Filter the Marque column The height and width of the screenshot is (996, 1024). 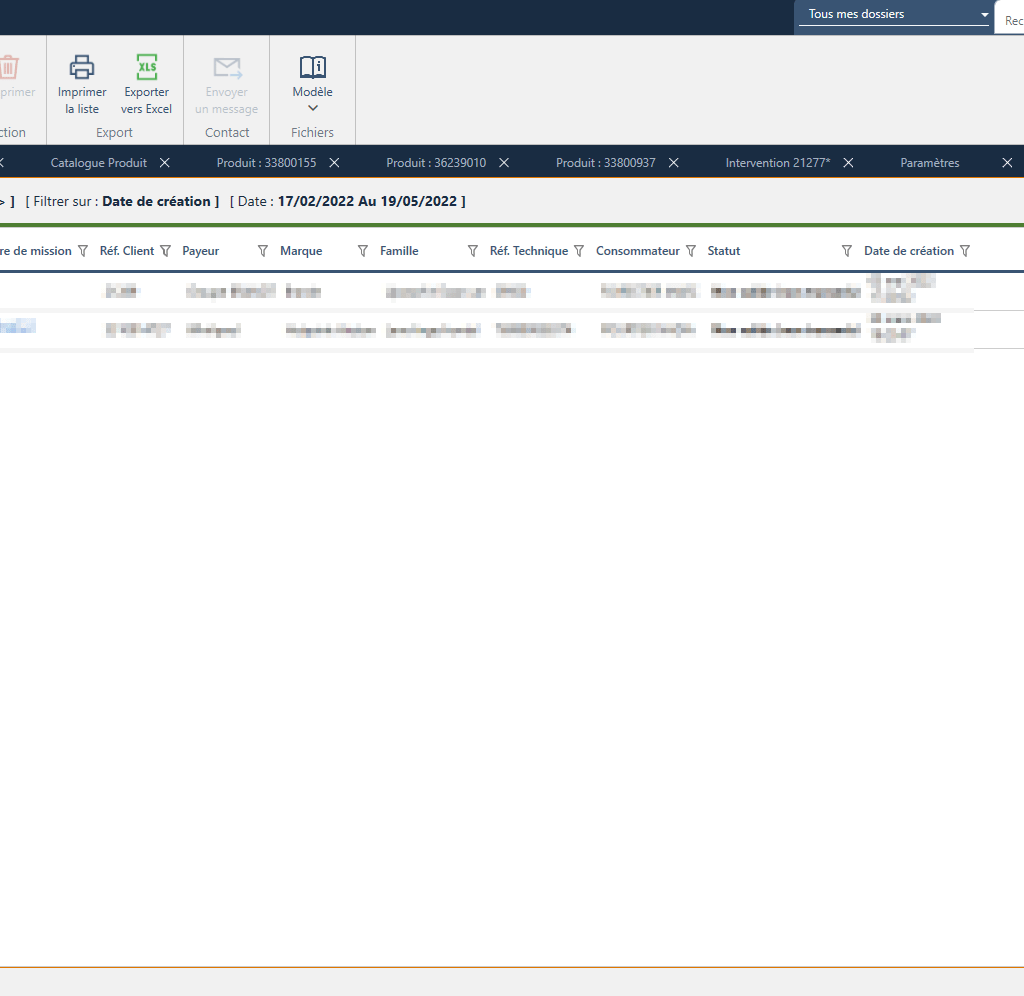pyautogui.click(x=363, y=251)
